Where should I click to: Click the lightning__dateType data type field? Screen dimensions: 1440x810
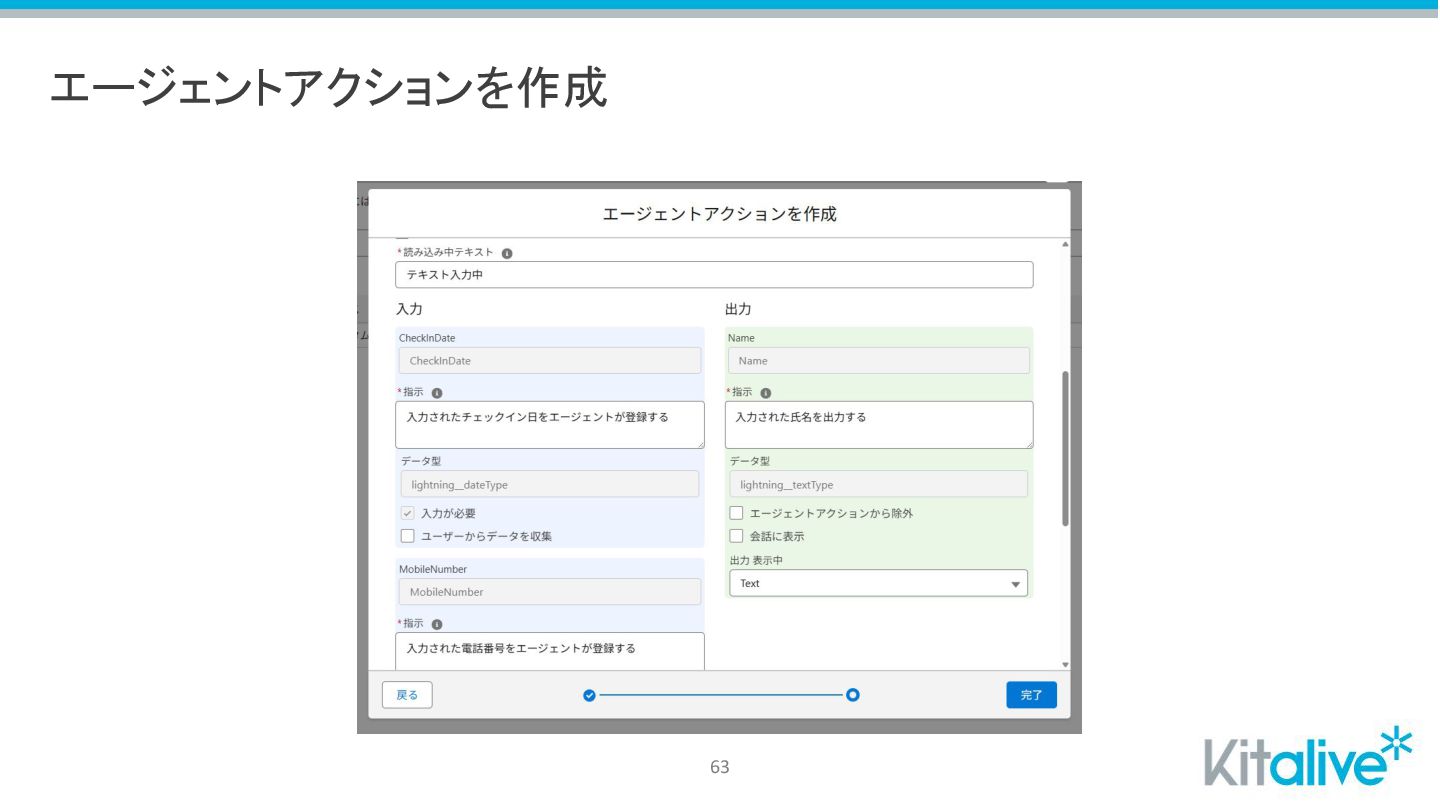550,484
